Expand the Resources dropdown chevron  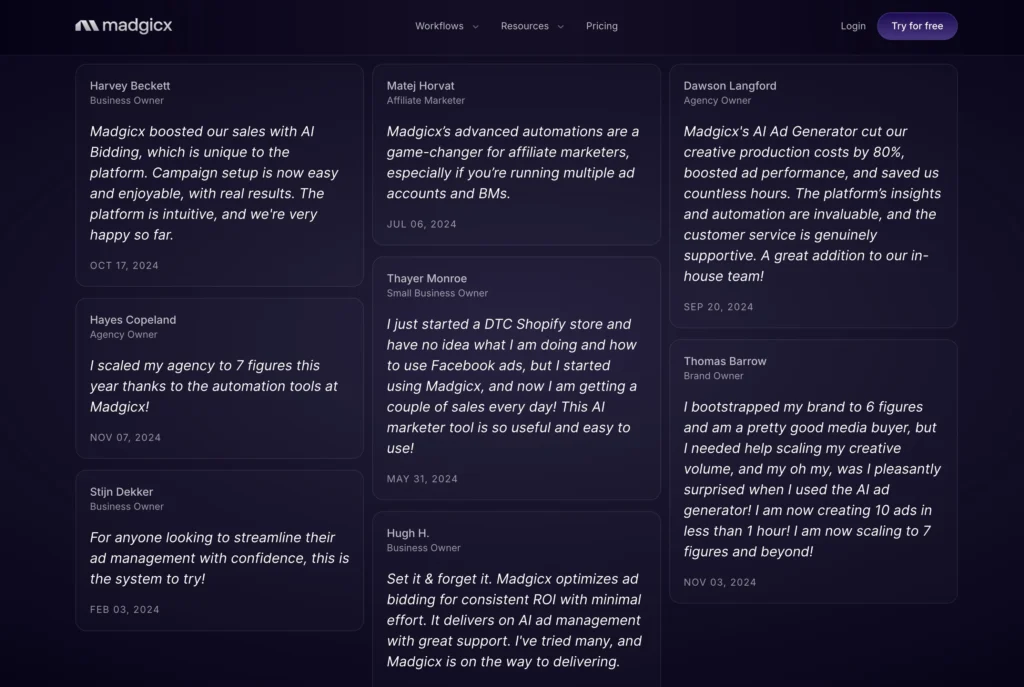(x=560, y=27)
